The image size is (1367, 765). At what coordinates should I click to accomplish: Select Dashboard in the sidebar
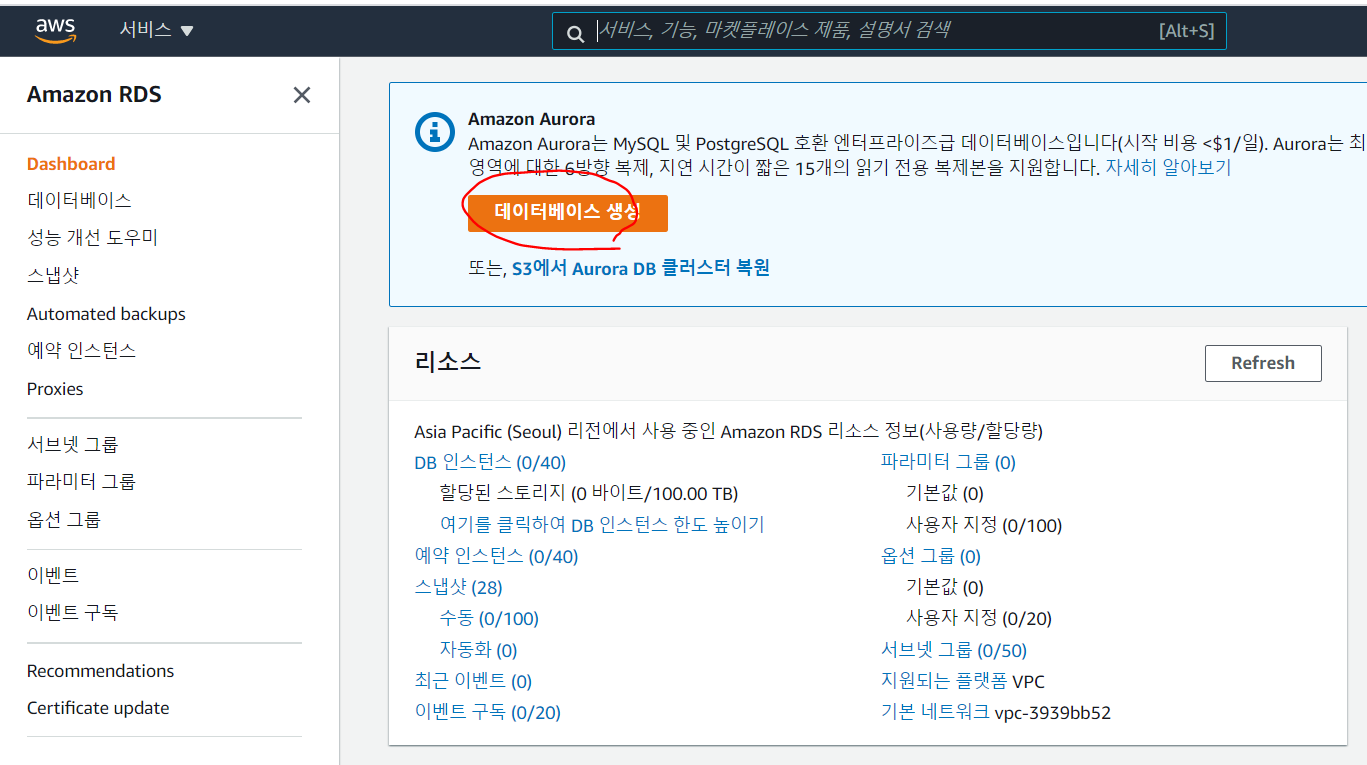tap(71, 164)
